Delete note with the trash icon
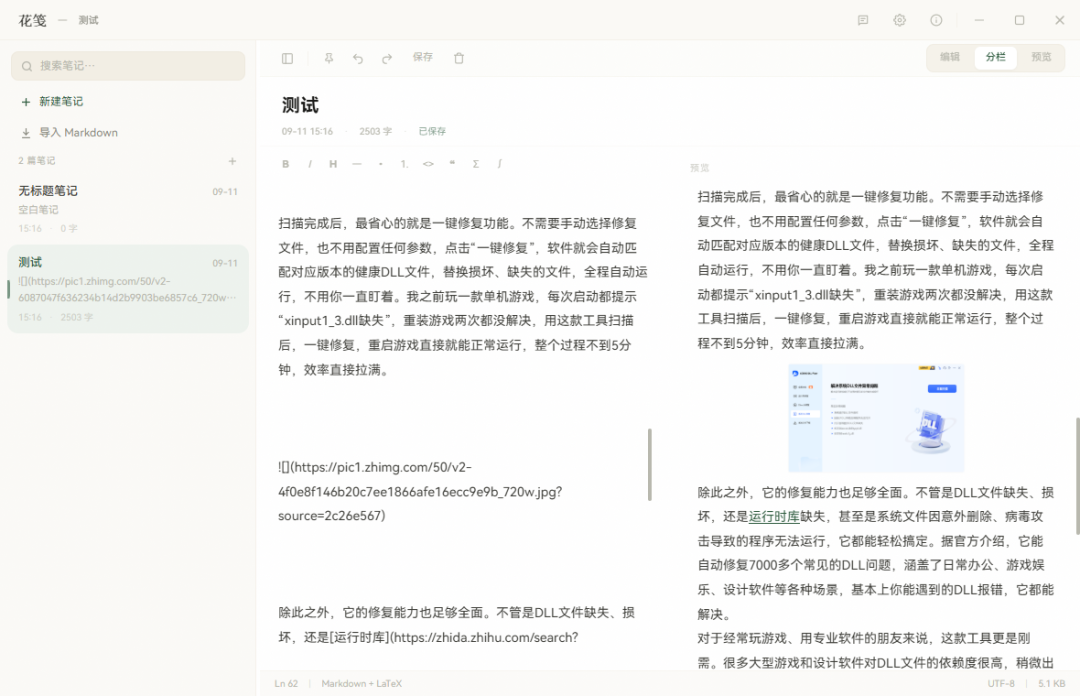The height and width of the screenshot is (696, 1080). click(x=459, y=59)
